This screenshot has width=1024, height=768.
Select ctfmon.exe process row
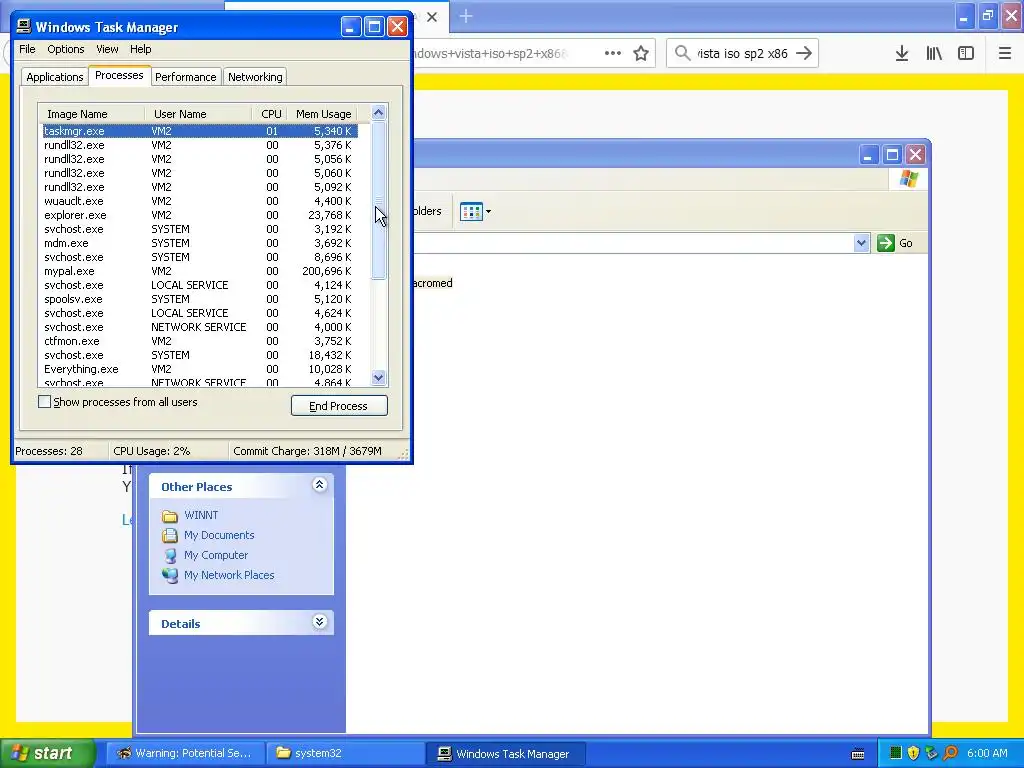tap(200, 341)
